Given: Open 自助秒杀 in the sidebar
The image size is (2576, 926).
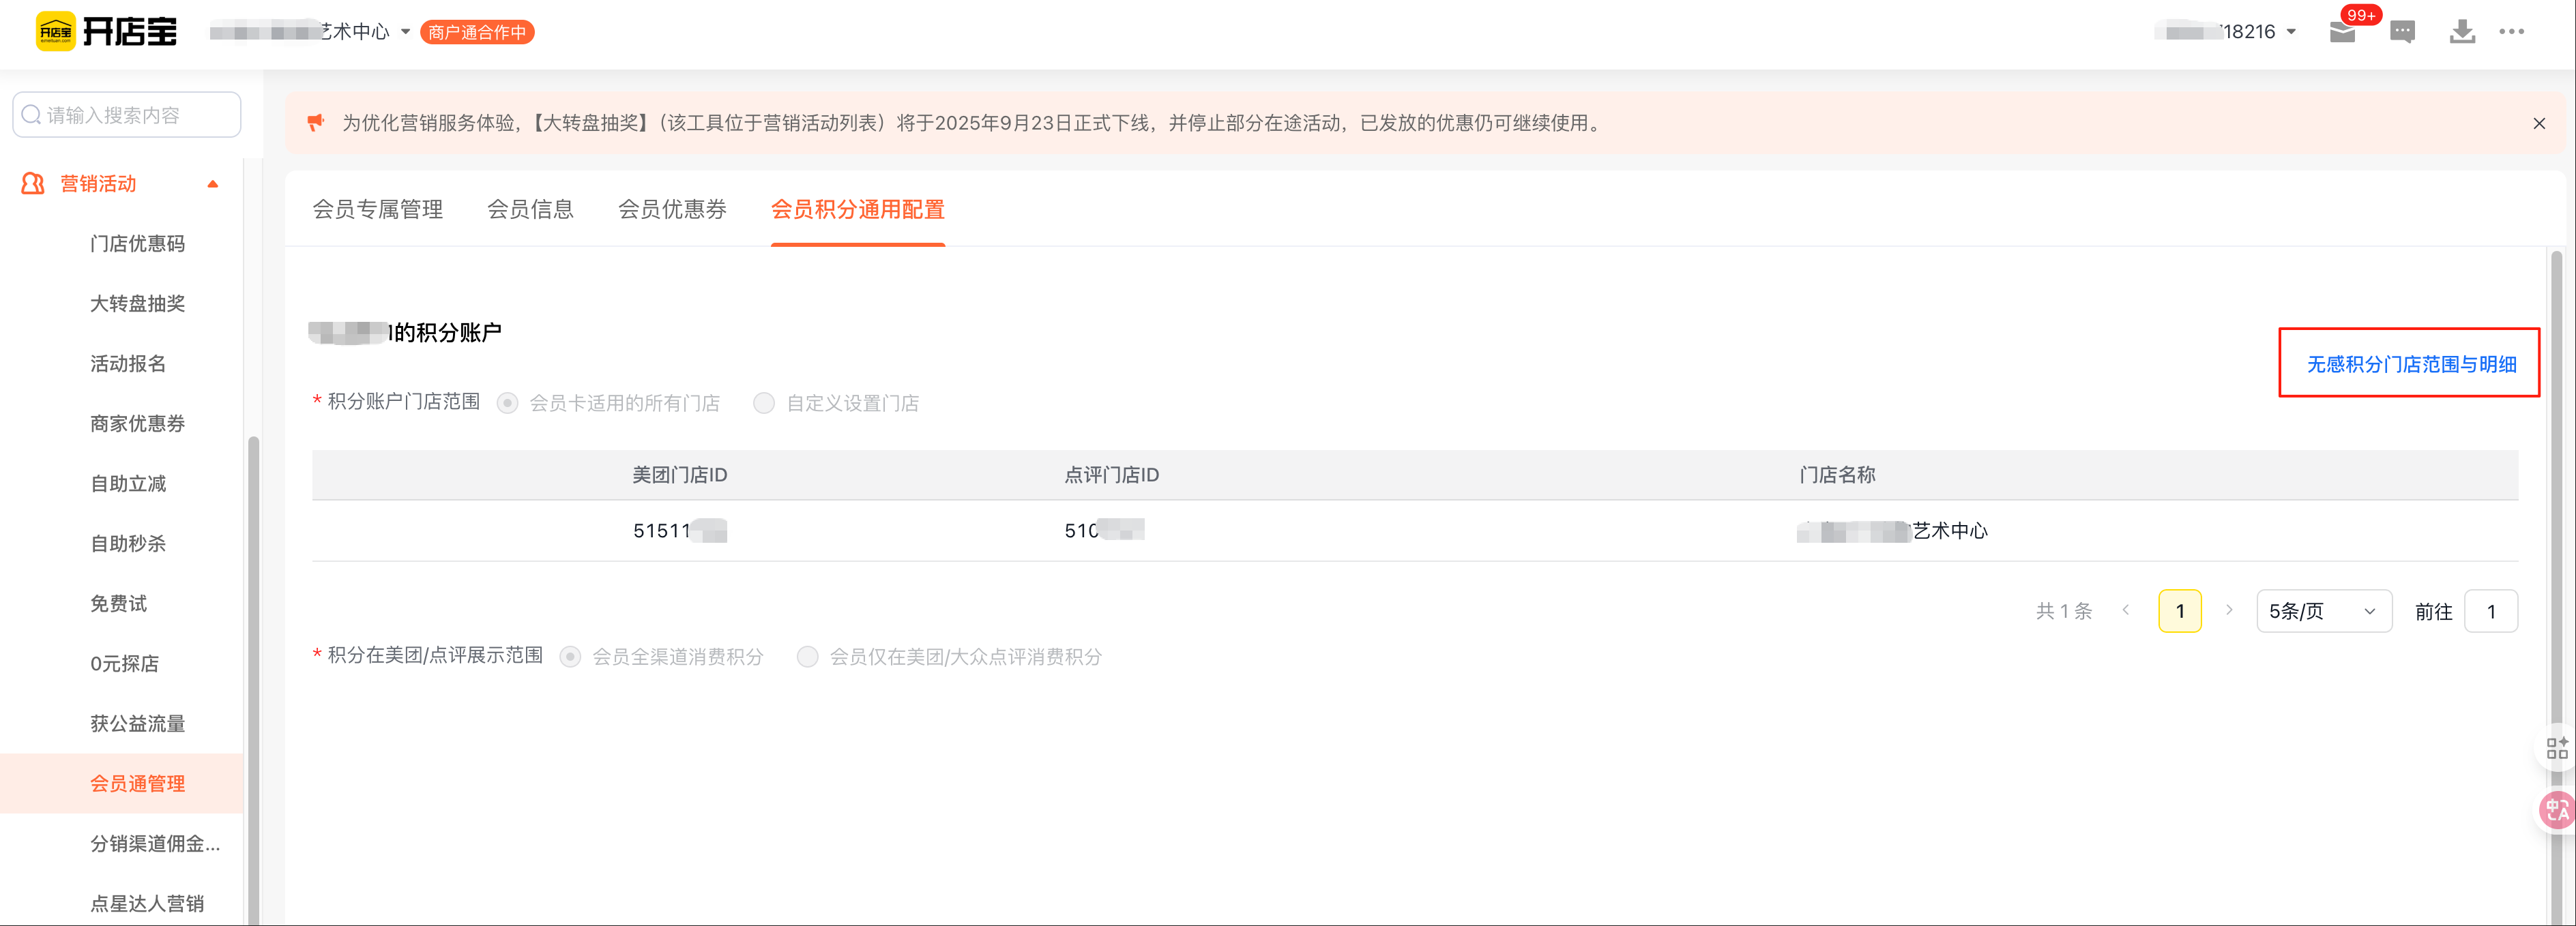Looking at the screenshot, I should 128,543.
